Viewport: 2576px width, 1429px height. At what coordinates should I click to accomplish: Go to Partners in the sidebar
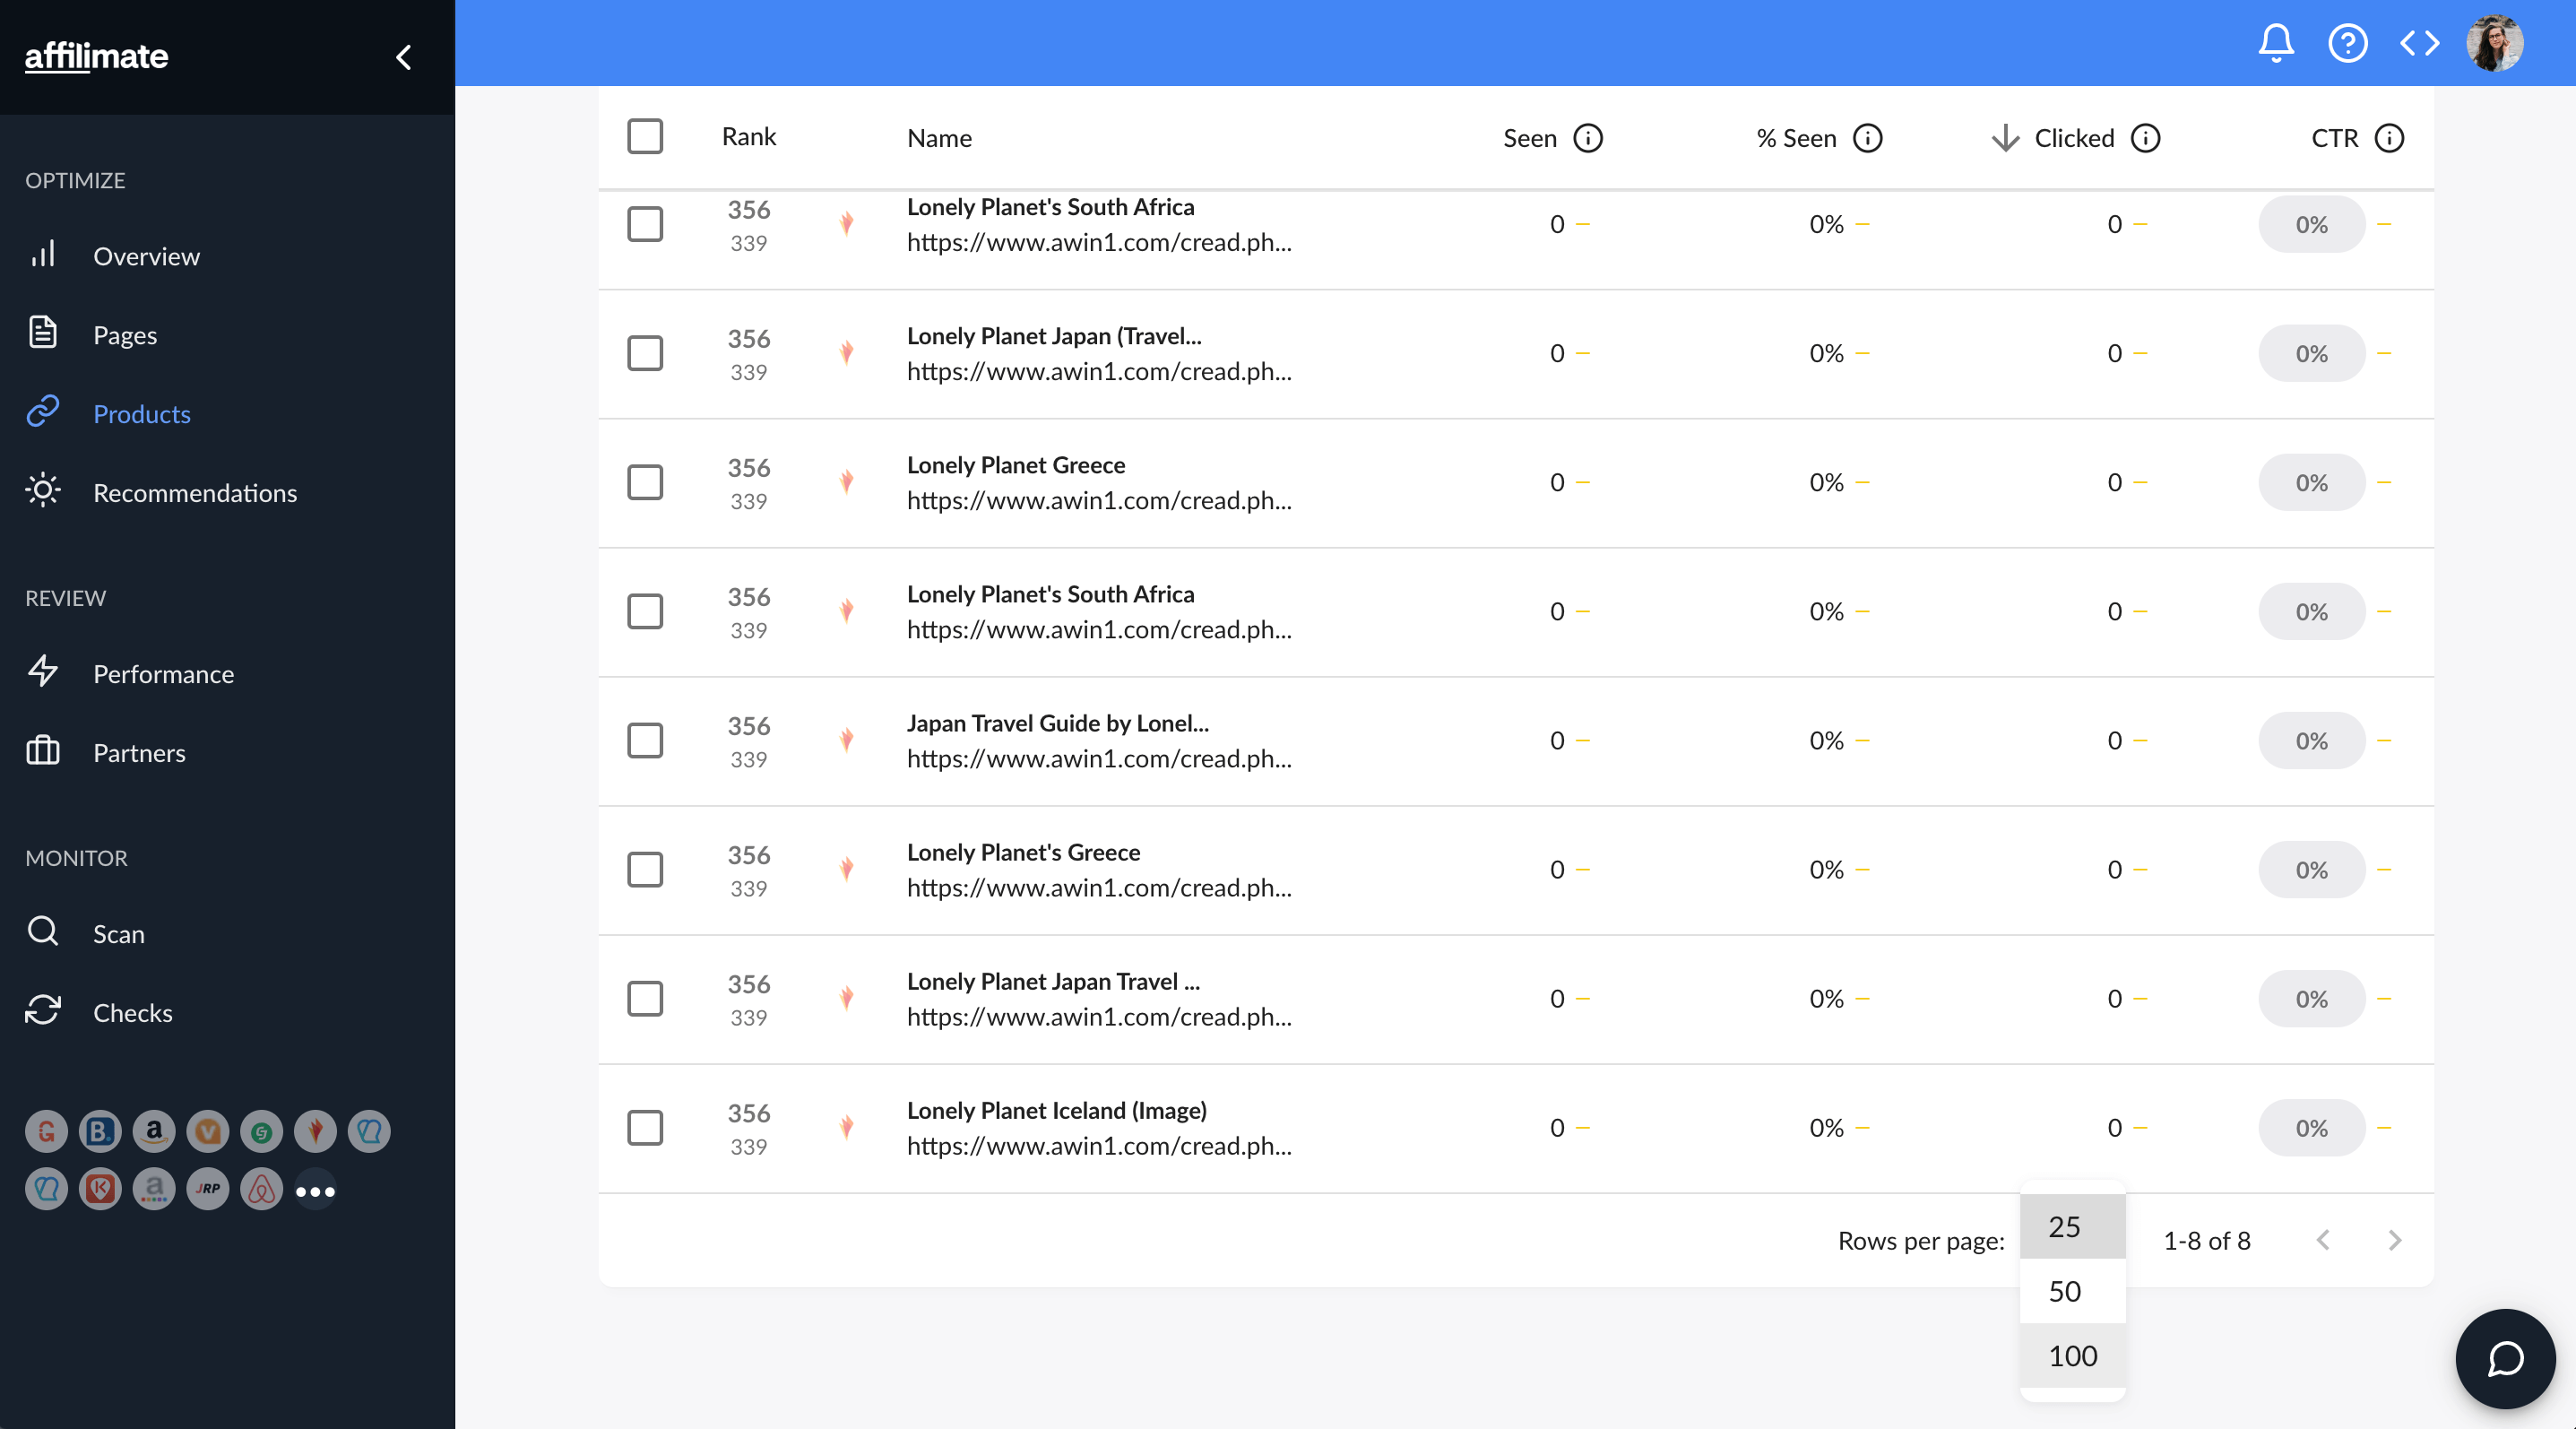139,753
